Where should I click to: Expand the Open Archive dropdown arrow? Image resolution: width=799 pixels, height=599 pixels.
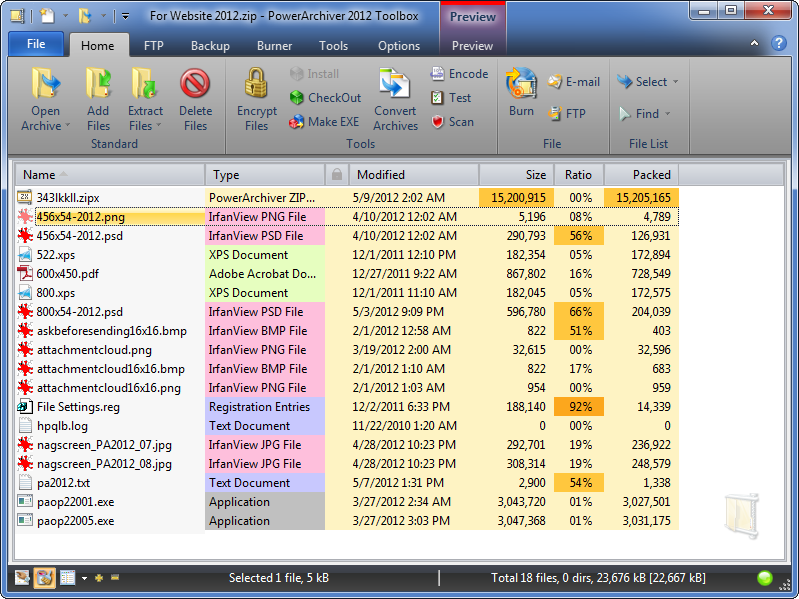[67, 125]
